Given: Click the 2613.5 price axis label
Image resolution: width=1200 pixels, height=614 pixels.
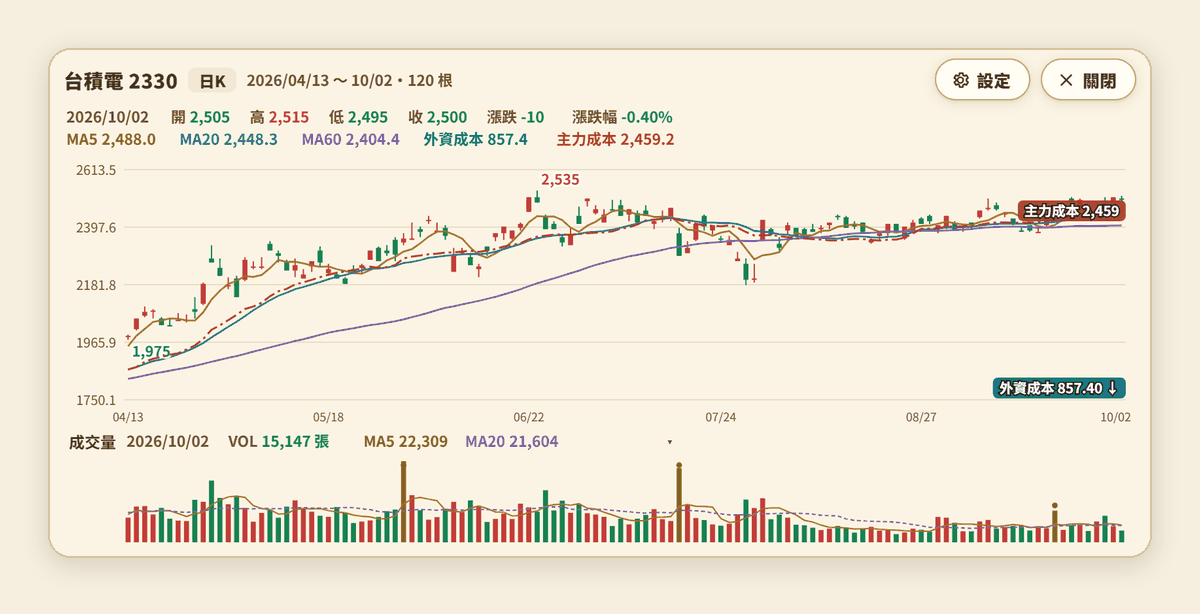Looking at the screenshot, I should (x=96, y=171).
